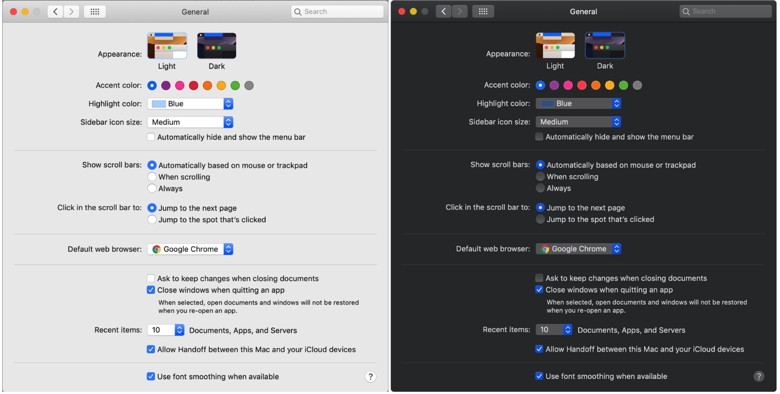
Task: Select pink accent color in light window
Action: [x=180, y=86]
